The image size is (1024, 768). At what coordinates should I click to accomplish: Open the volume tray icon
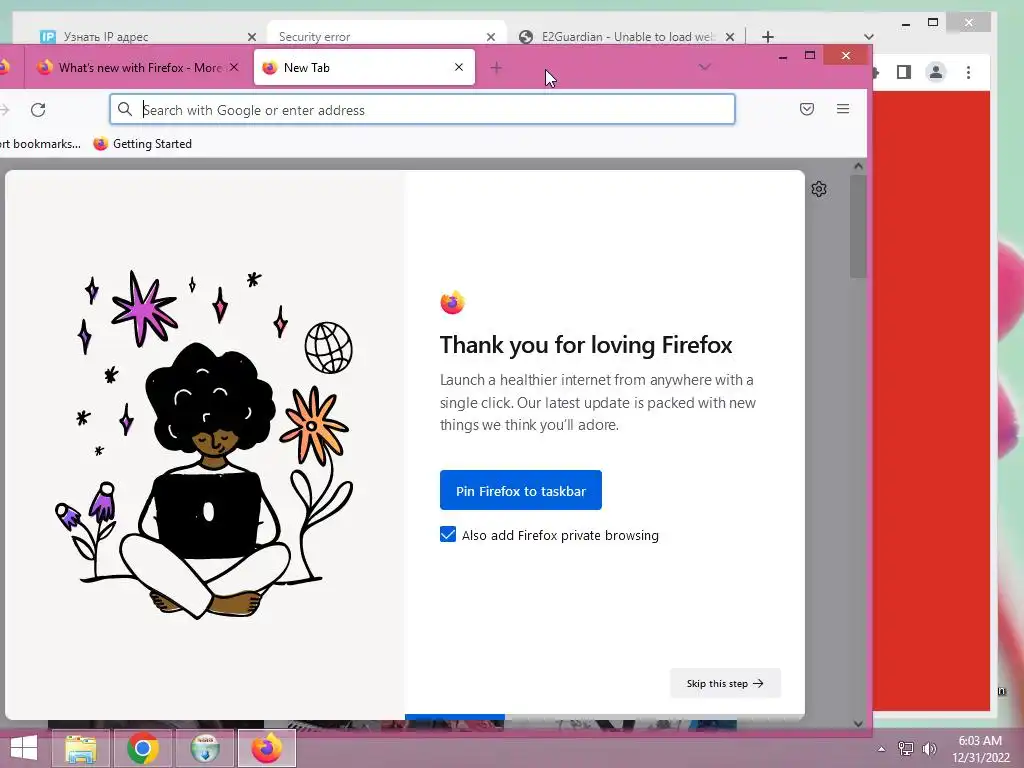929,749
